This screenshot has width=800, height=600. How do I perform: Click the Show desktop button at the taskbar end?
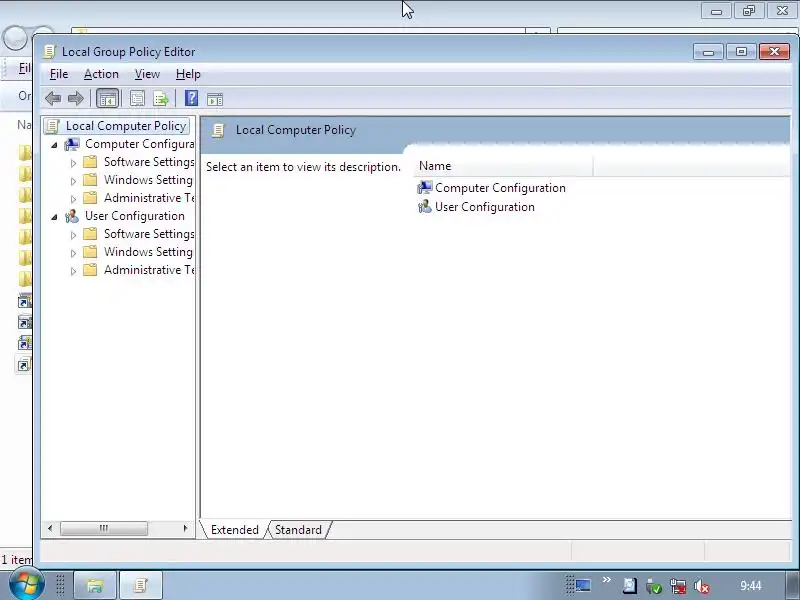(x=793, y=585)
